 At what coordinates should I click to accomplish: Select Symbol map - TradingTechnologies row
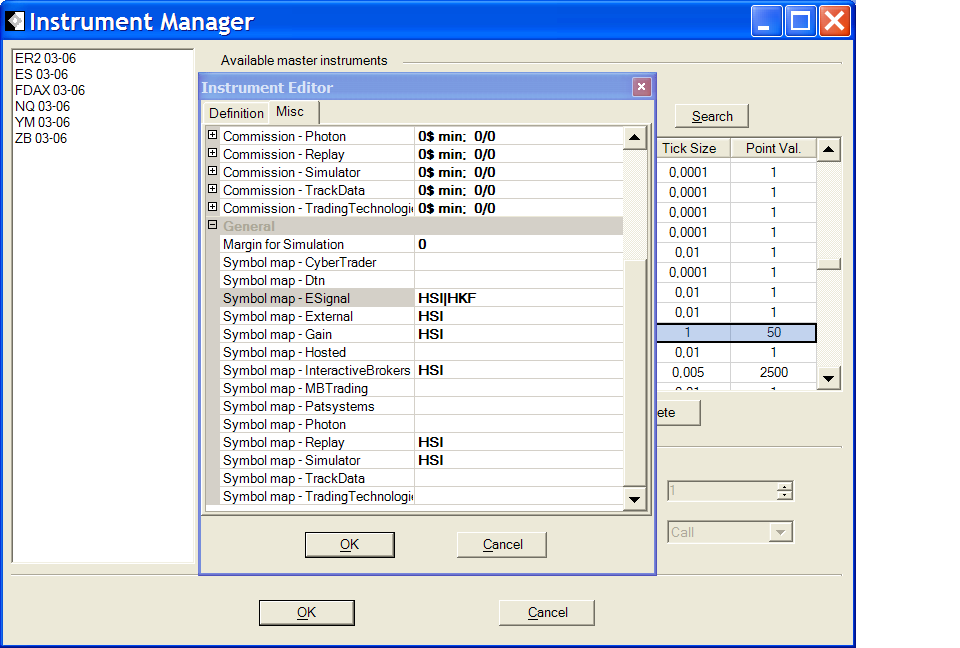[x=421, y=496]
